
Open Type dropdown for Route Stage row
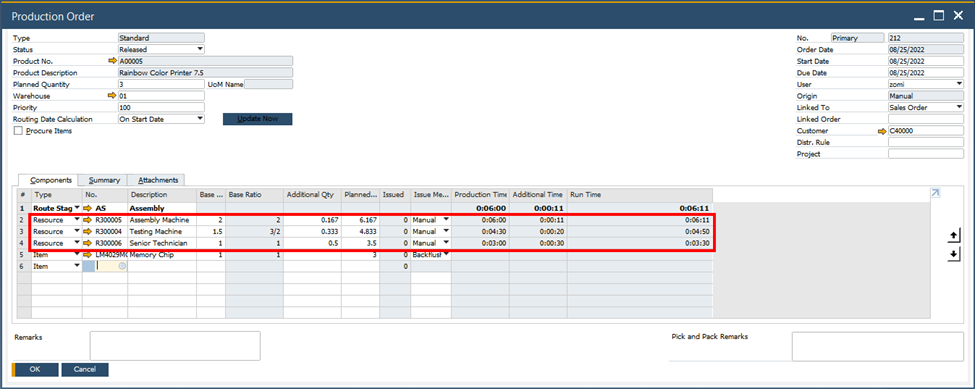tap(77, 208)
